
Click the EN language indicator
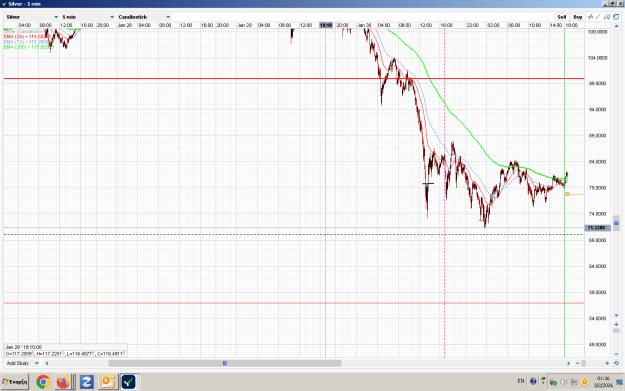click(521, 381)
